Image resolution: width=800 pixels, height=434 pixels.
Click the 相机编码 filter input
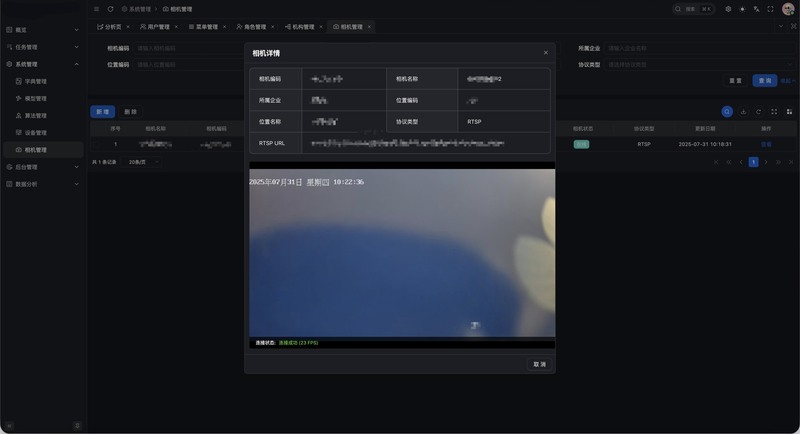189,48
